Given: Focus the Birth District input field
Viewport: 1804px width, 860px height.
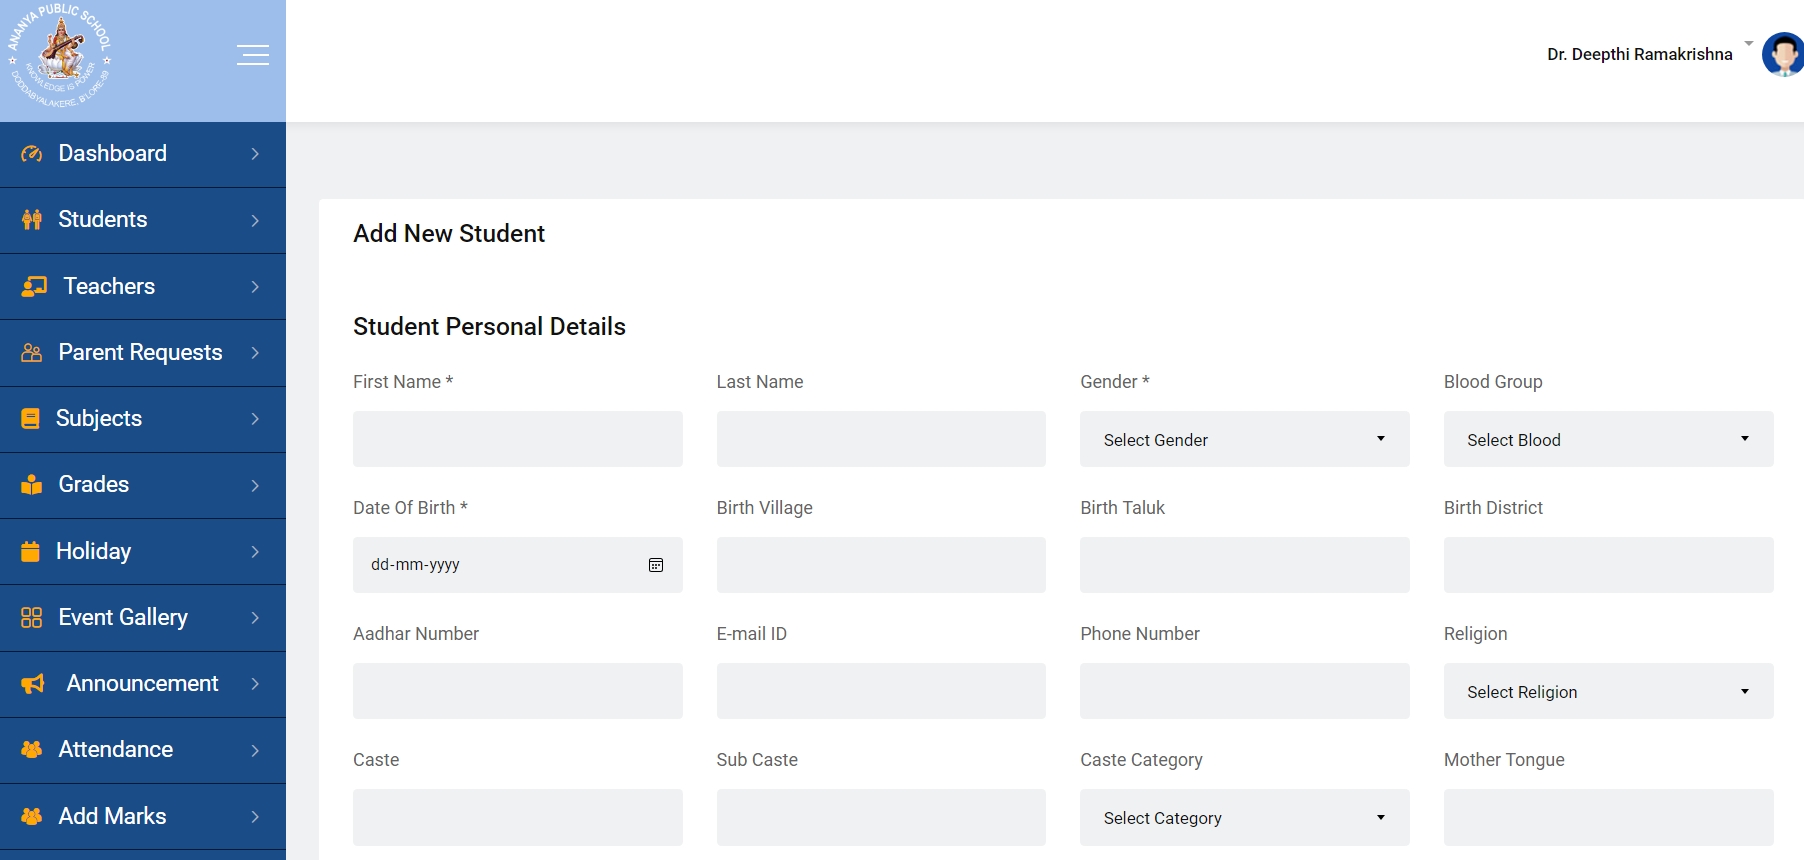Looking at the screenshot, I should tap(1608, 565).
